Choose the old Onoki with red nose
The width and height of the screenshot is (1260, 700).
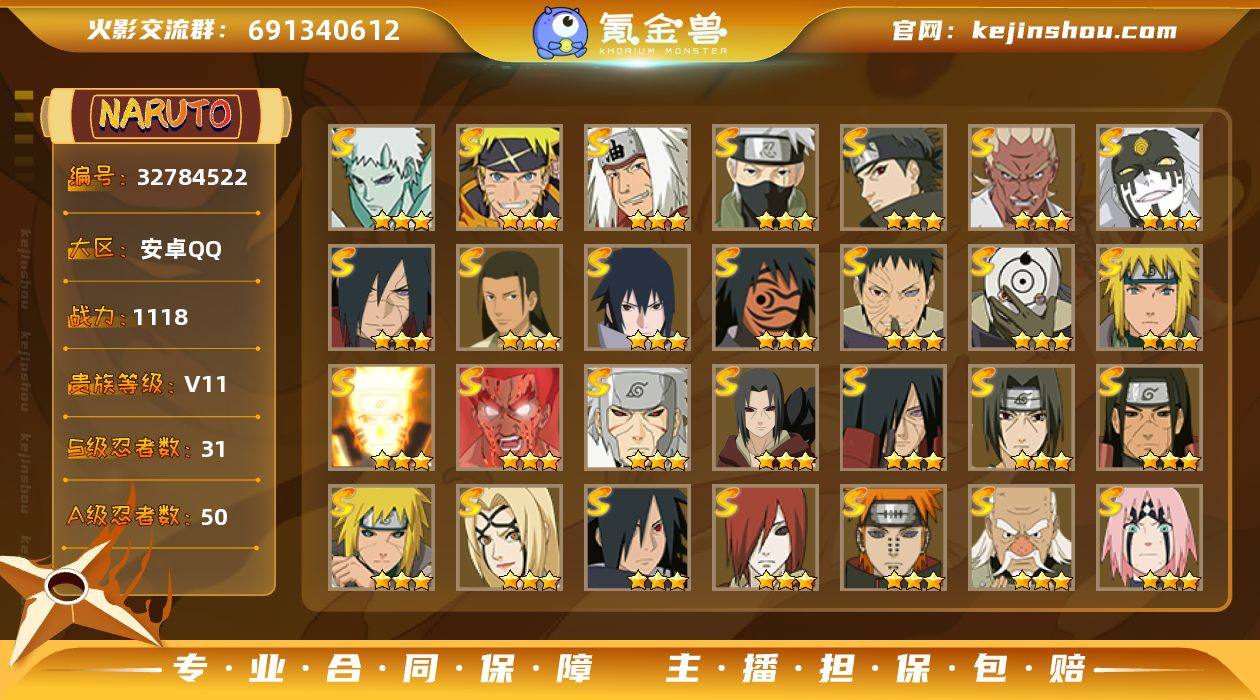click(1022, 538)
